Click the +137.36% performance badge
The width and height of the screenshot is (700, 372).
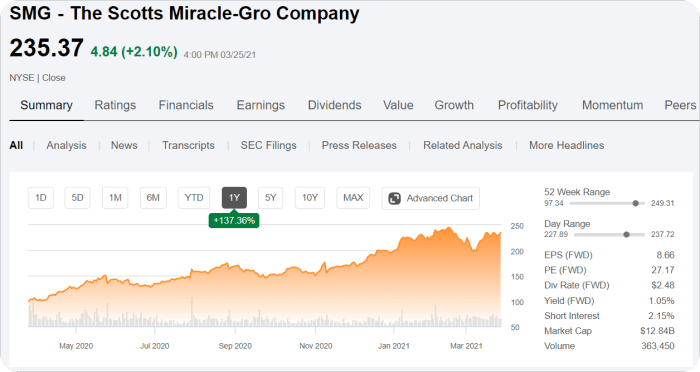coord(234,221)
